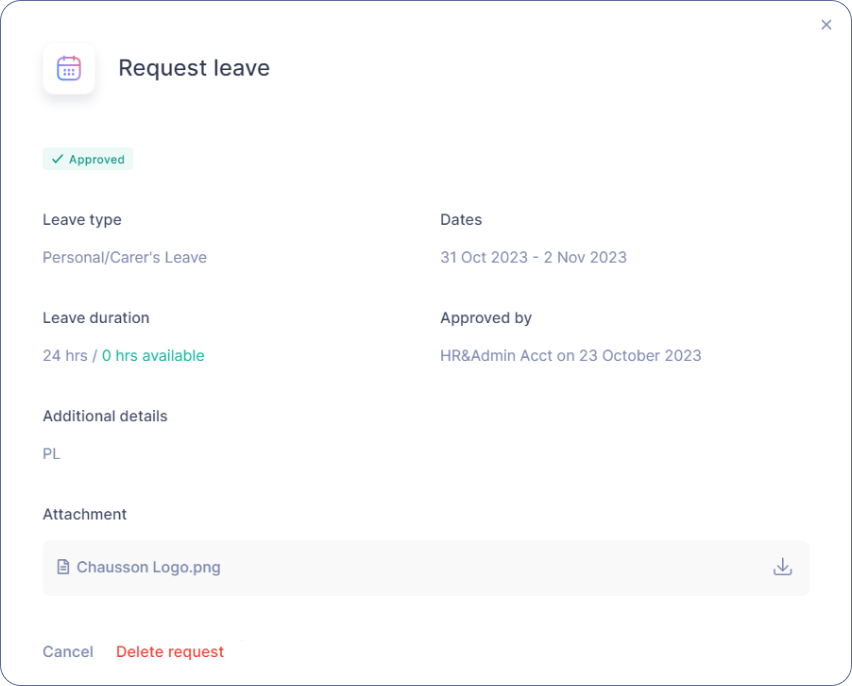Click the "Personal/Carer's Leave" type text

124,257
